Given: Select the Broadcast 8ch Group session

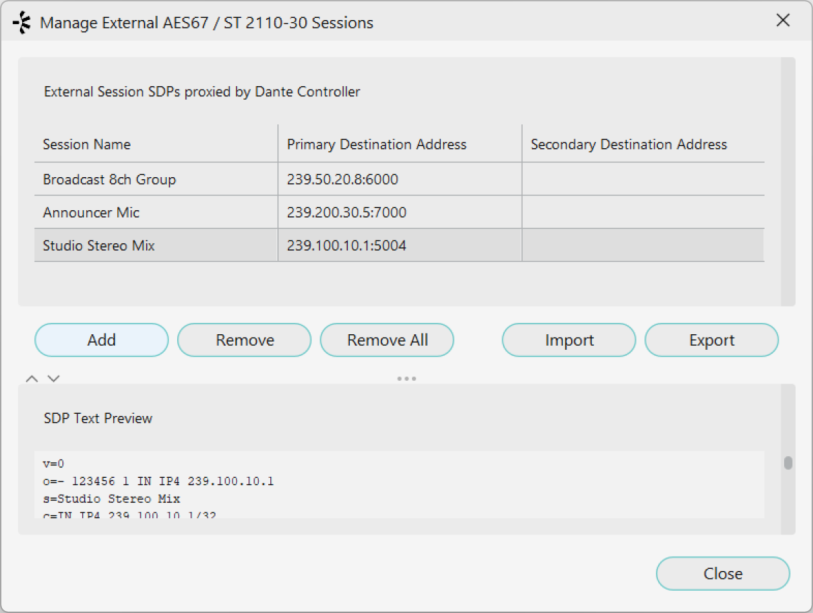Looking at the screenshot, I should pyautogui.click(x=109, y=180).
